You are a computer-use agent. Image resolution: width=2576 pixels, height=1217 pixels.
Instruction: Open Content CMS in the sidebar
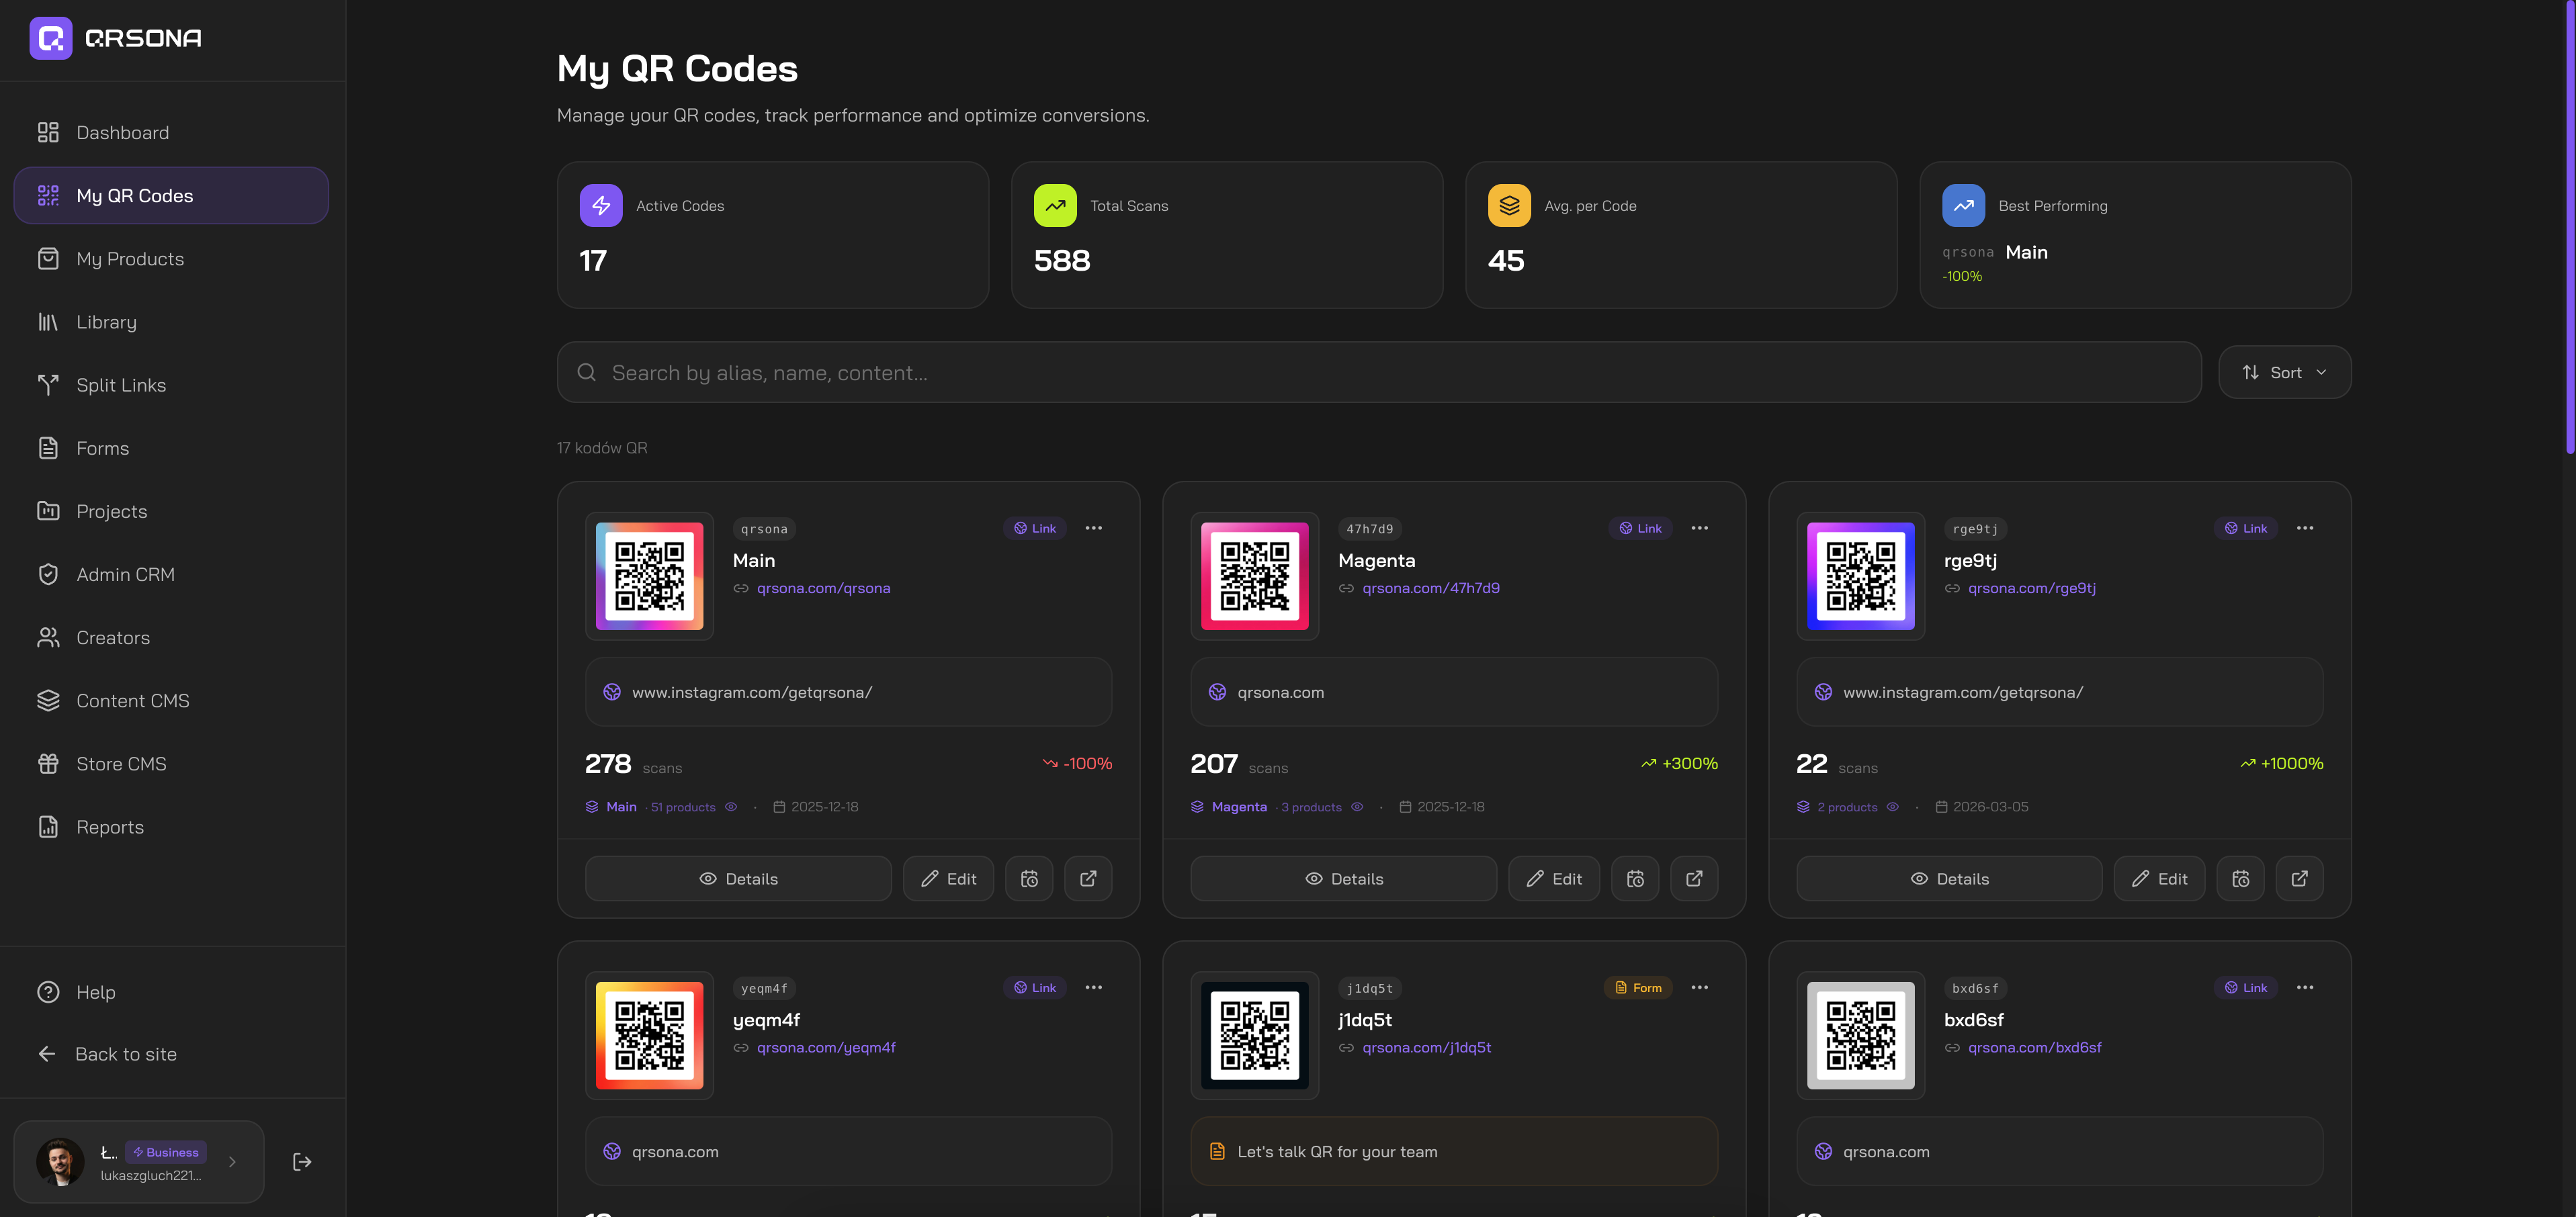pyautogui.click(x=171, y=700)
